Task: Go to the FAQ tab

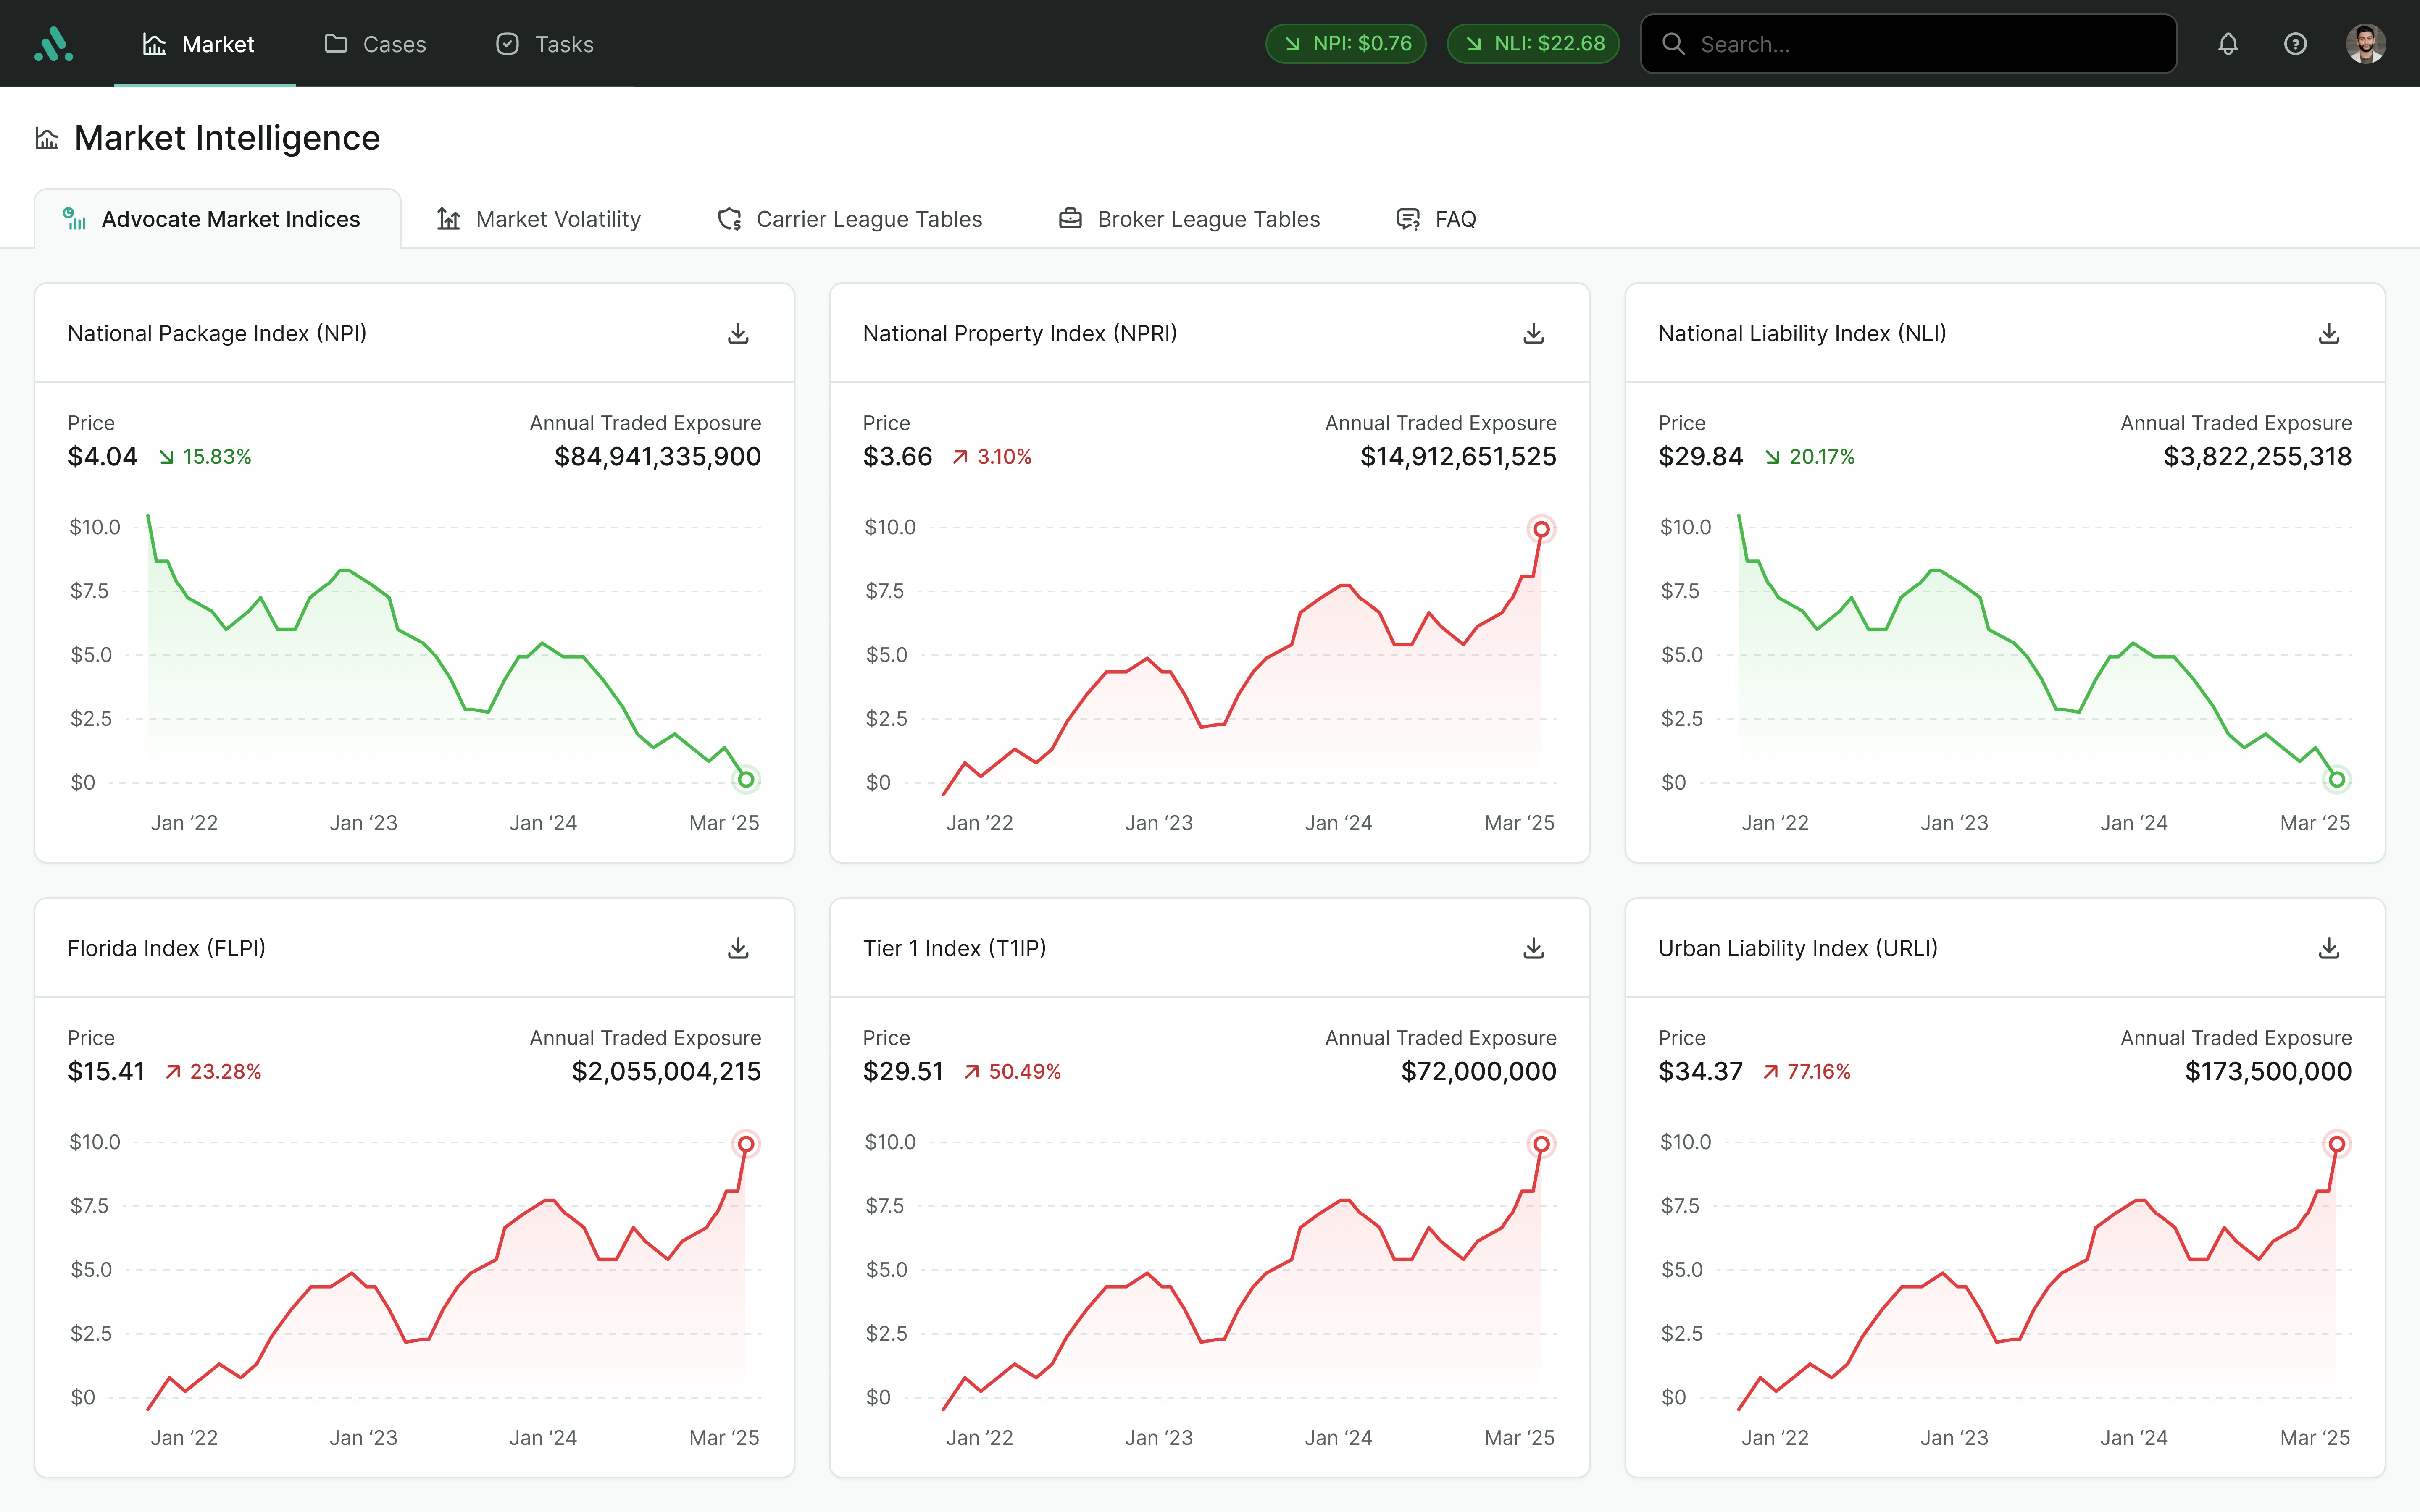Action: pos(1436,219)
